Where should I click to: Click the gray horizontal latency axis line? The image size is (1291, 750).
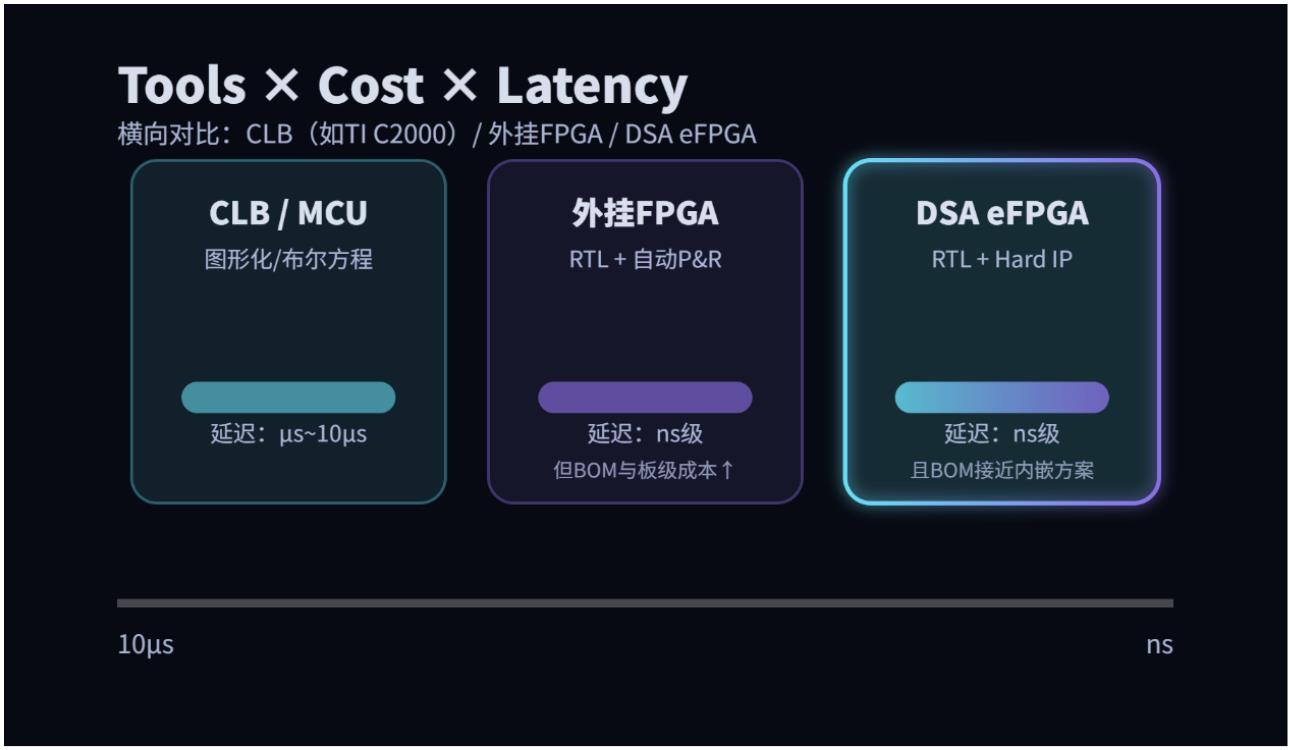(x=645, y=603)
